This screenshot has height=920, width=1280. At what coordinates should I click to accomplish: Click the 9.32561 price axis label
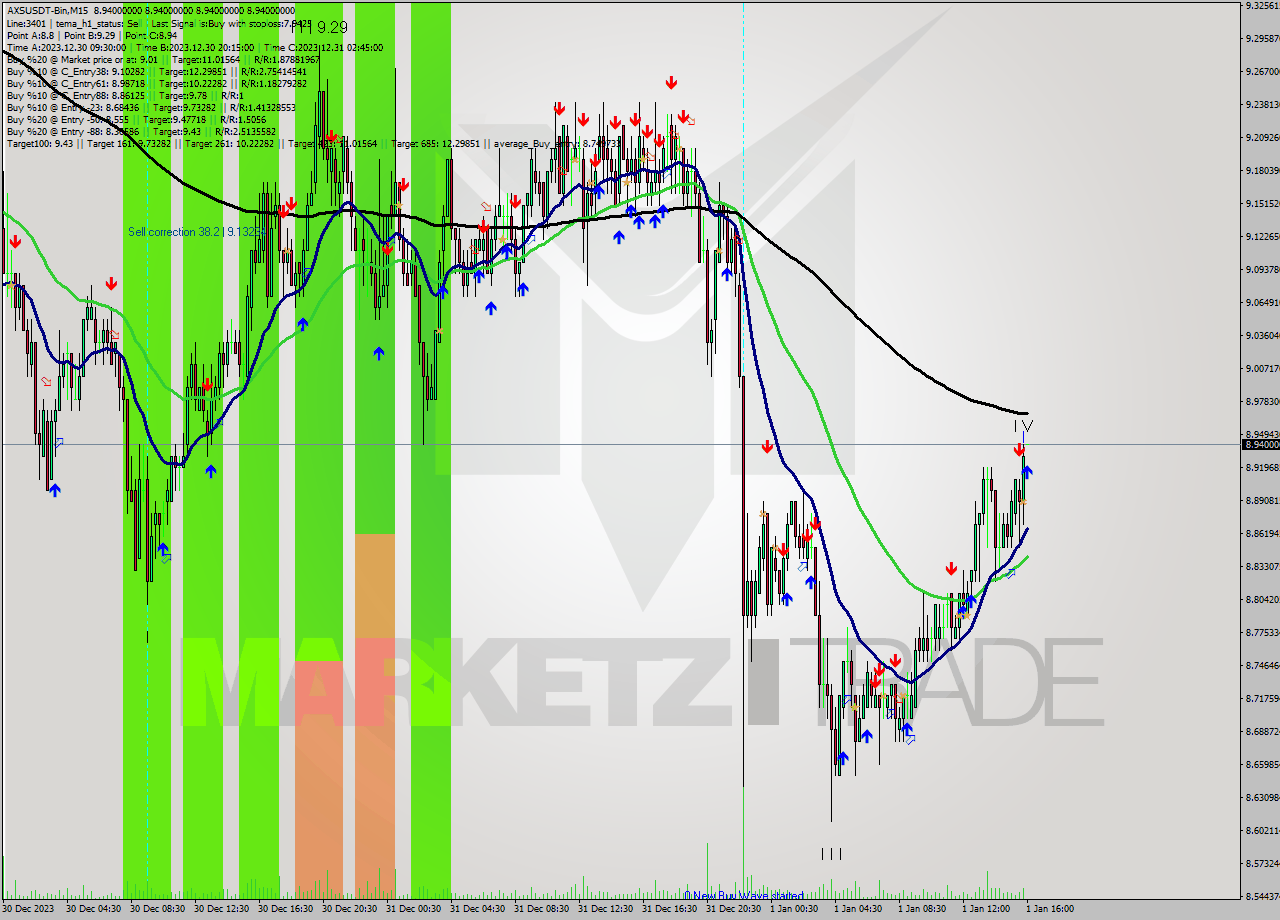point(1262,6)
